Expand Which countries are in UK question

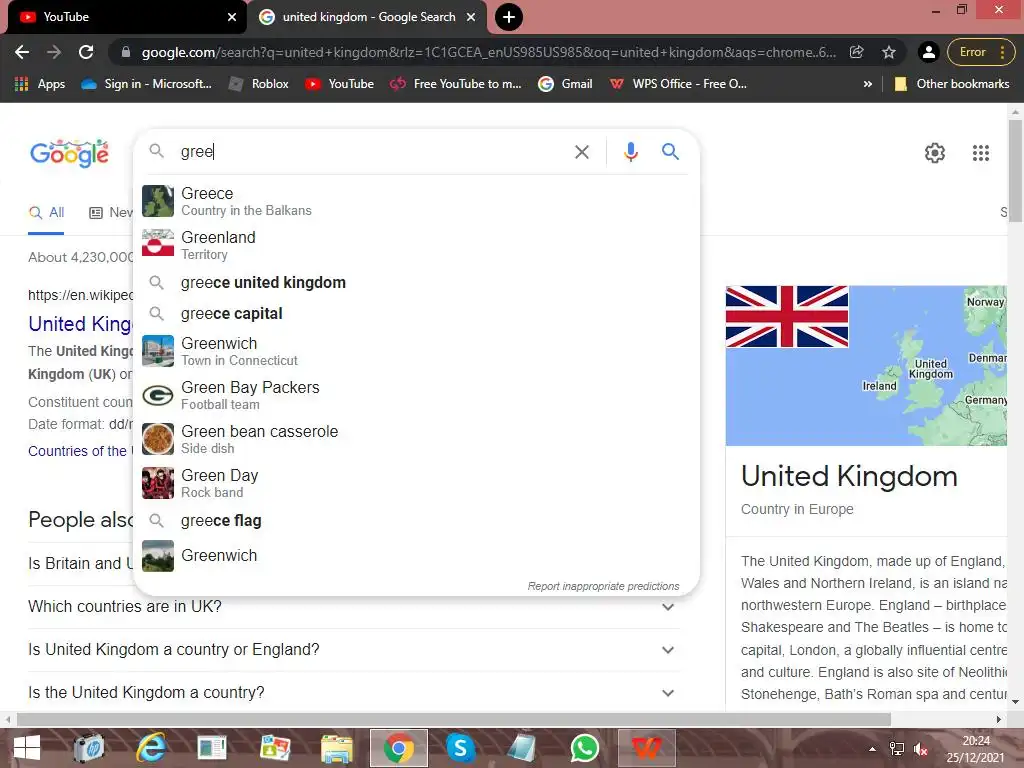[353, 607]
